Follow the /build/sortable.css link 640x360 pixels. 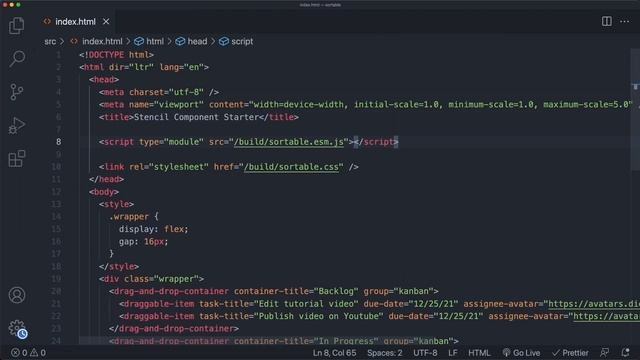(291, 167)
